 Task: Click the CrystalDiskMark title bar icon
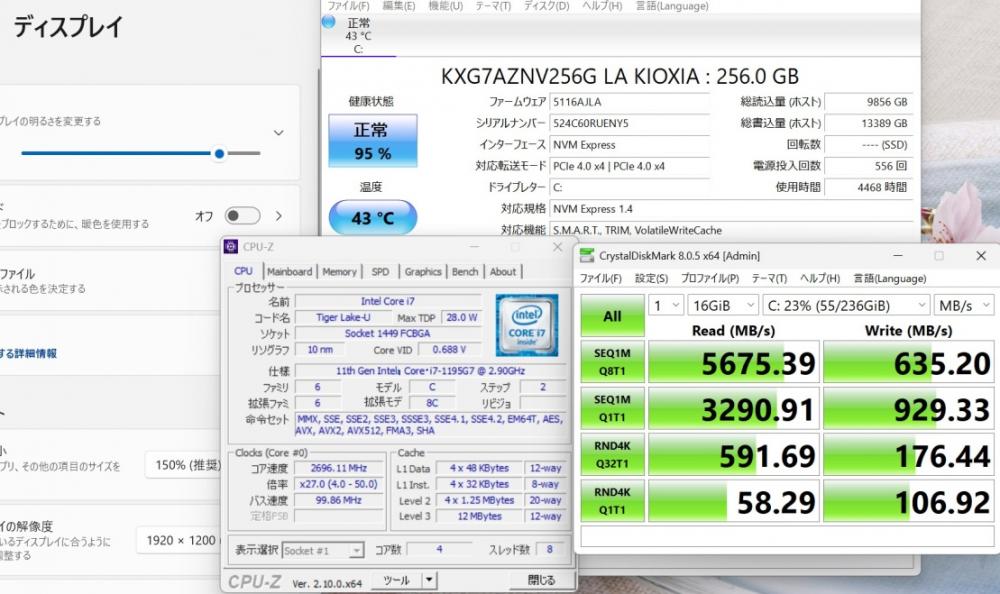[587, 256]
